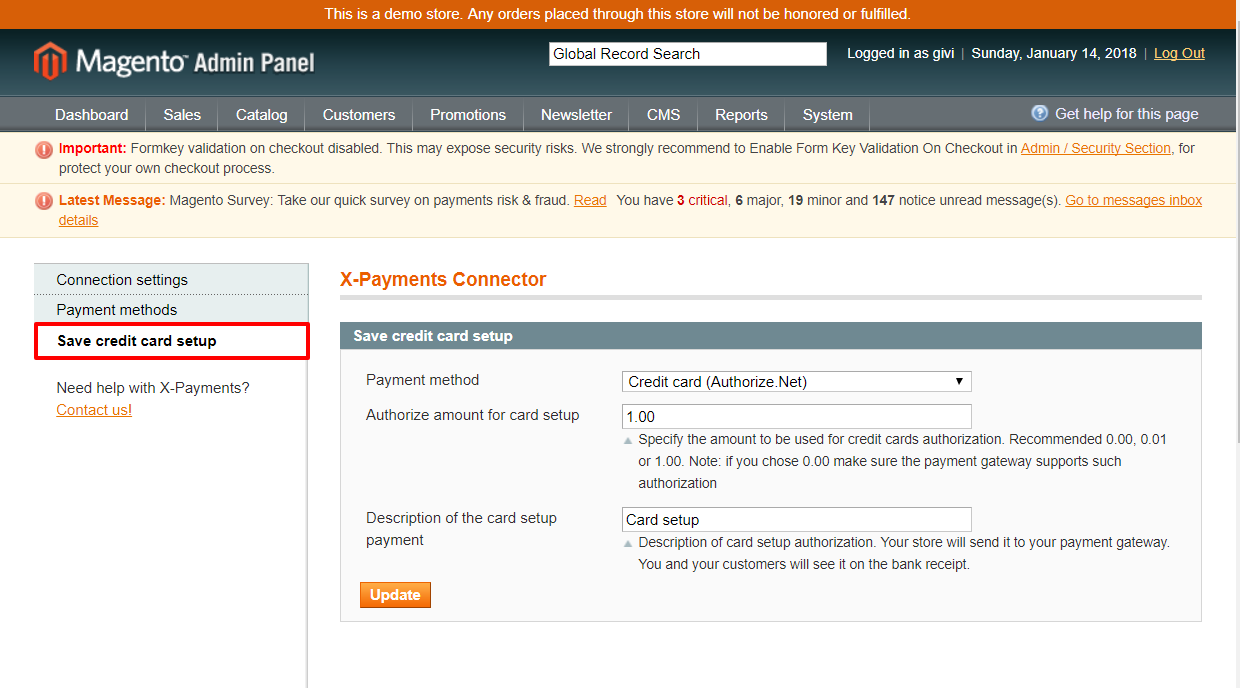Click the Log Out link

coord(1179,54)
